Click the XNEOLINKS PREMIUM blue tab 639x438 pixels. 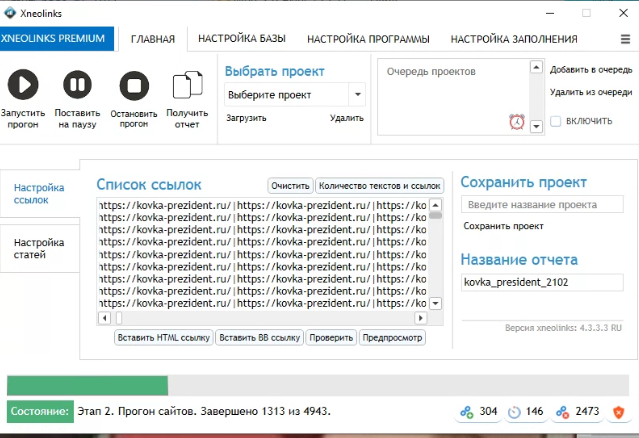57,39
